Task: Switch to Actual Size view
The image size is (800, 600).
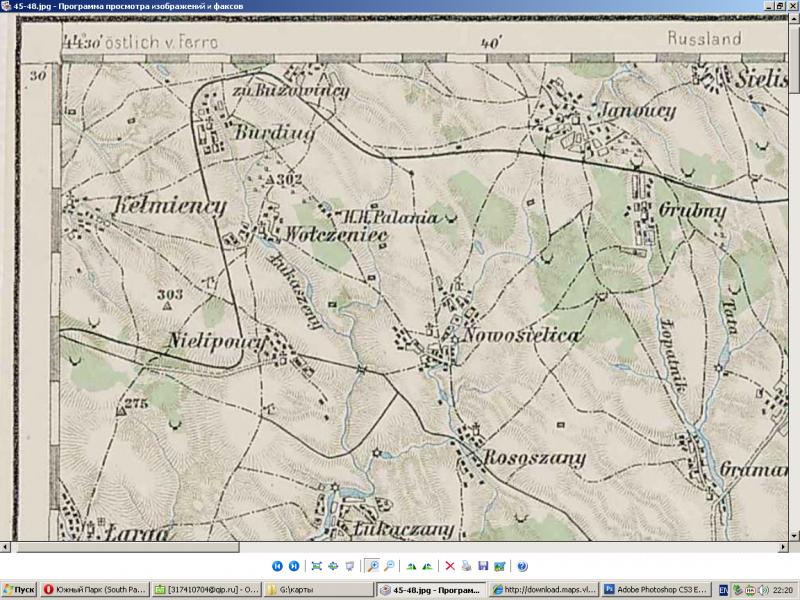Action: pos(332,567)
